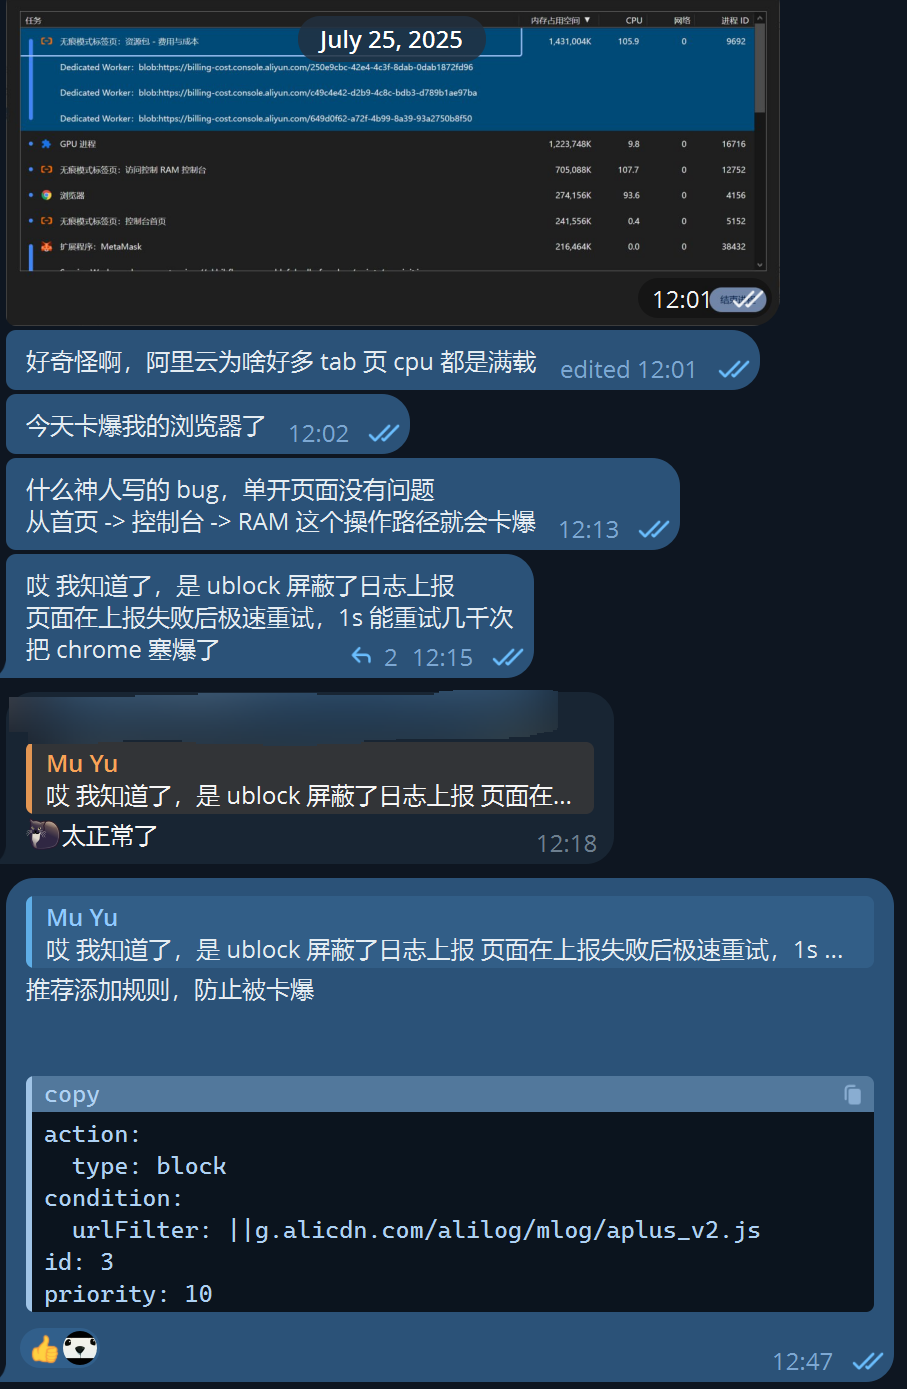The width and height of the screenshot is (907, 1389).
Task: Jump to quoted Mu Yu message in blue reply
Action: click(x=450, y=932)
